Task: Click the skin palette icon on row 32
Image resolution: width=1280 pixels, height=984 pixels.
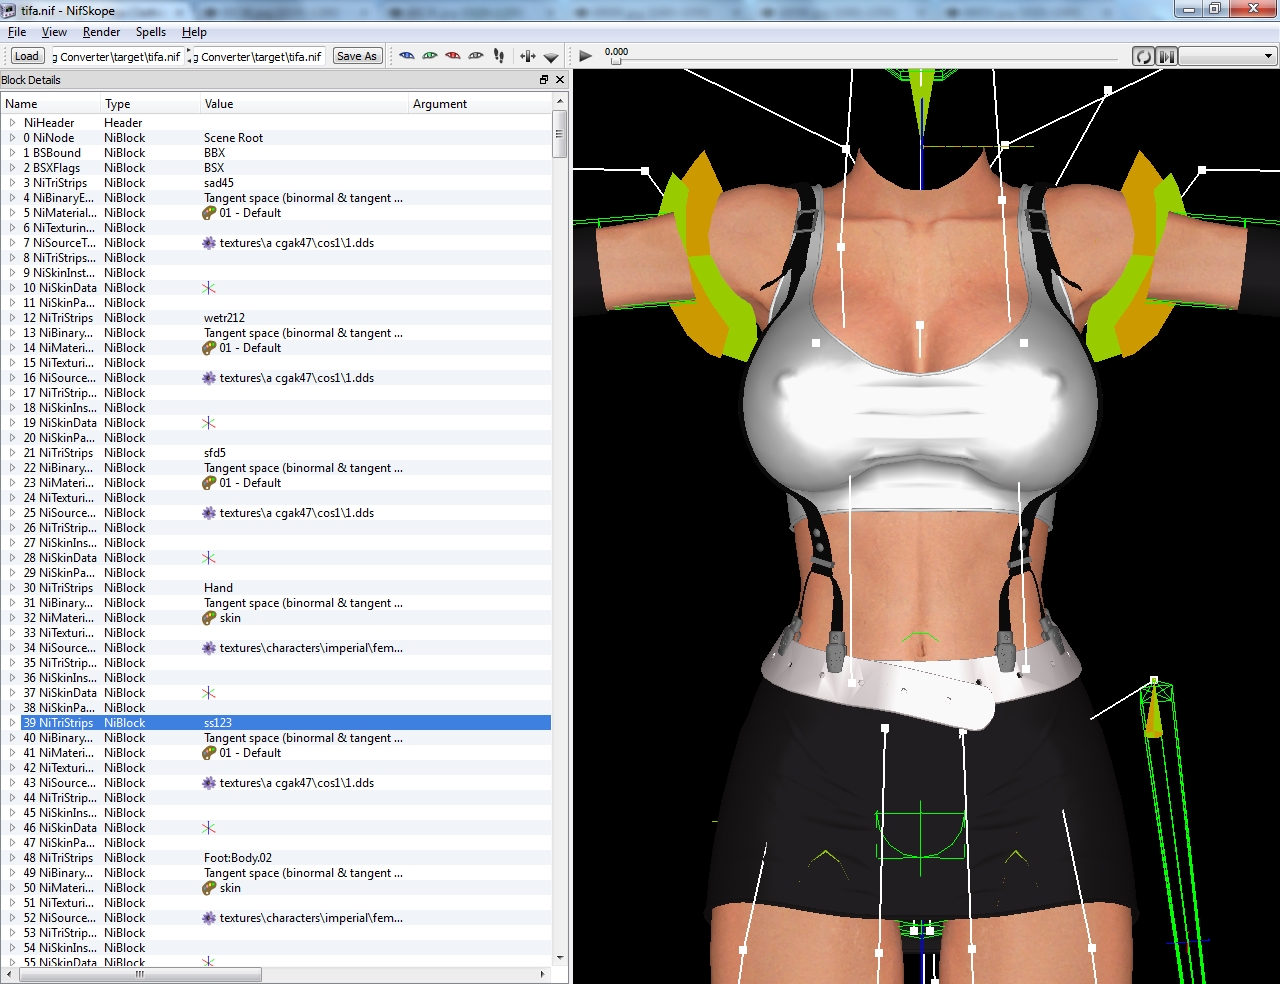Action: click(x=209, y=618)
